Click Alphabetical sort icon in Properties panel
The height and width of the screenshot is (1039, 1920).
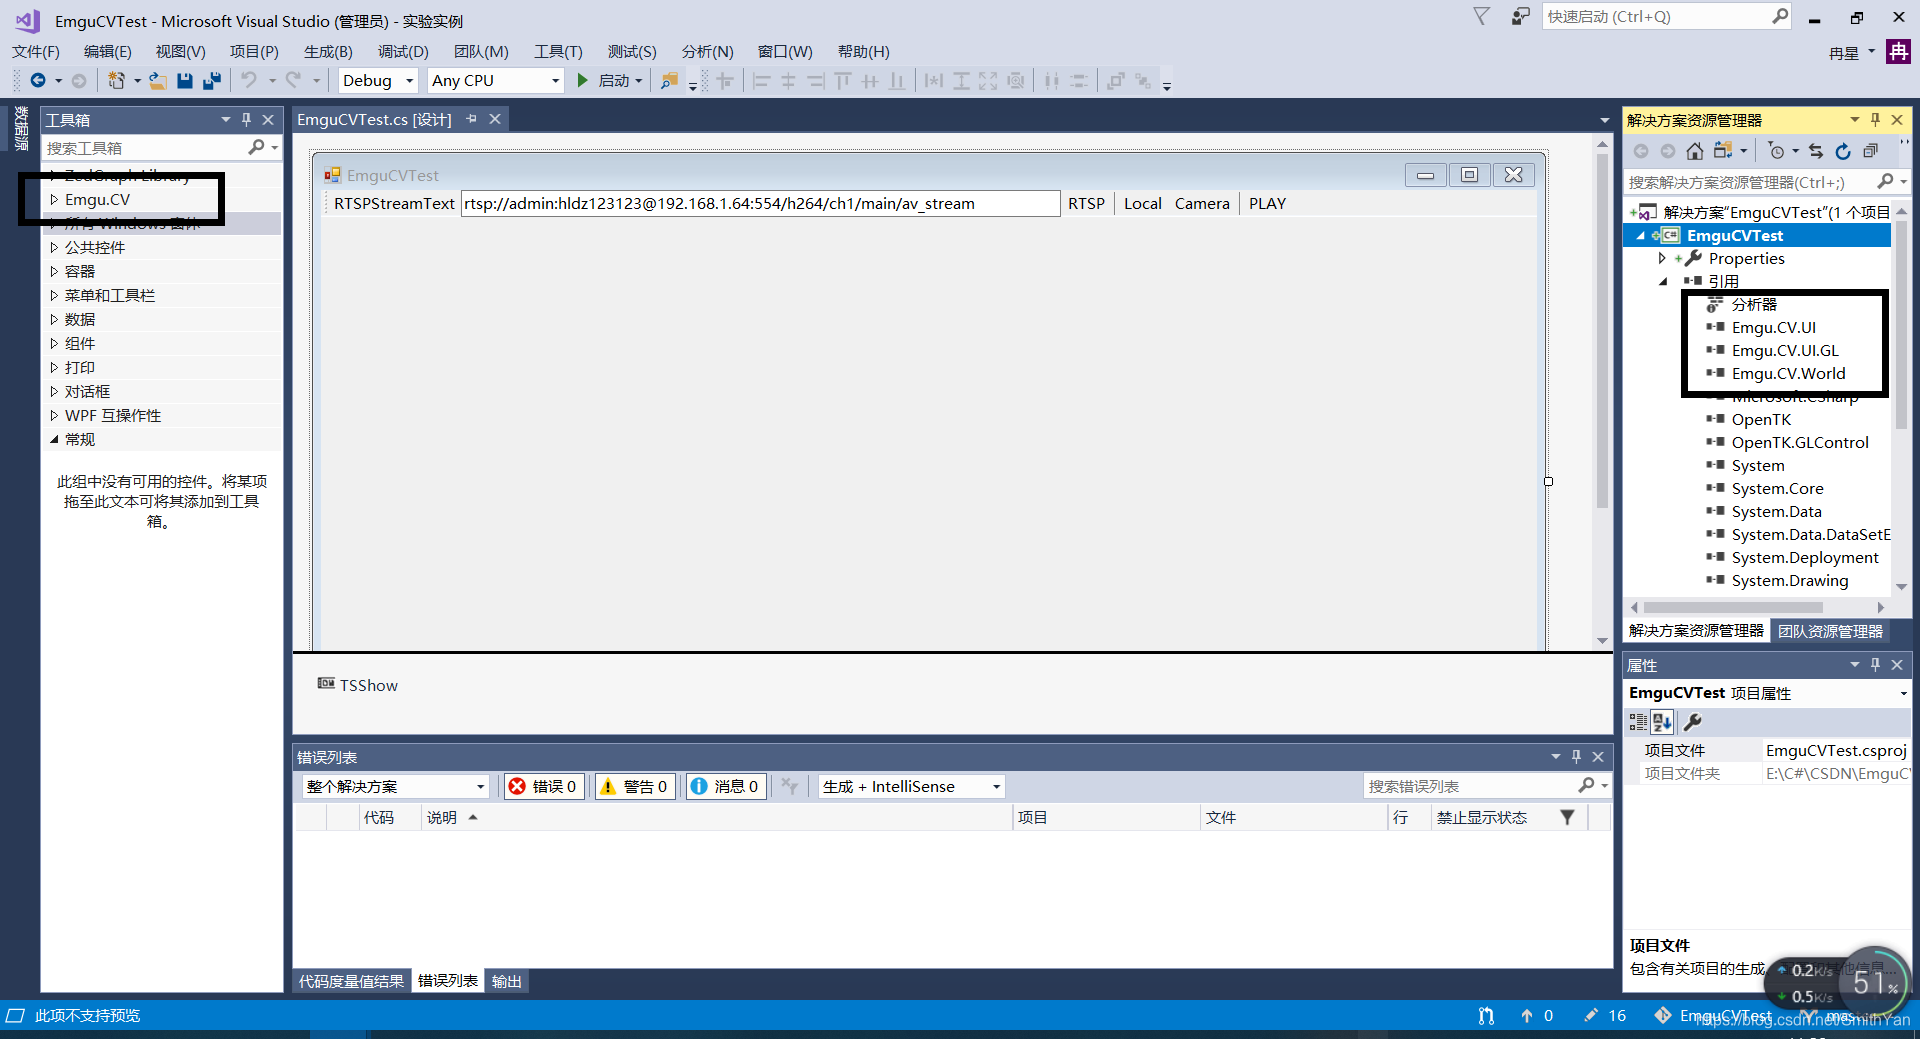1663,722
